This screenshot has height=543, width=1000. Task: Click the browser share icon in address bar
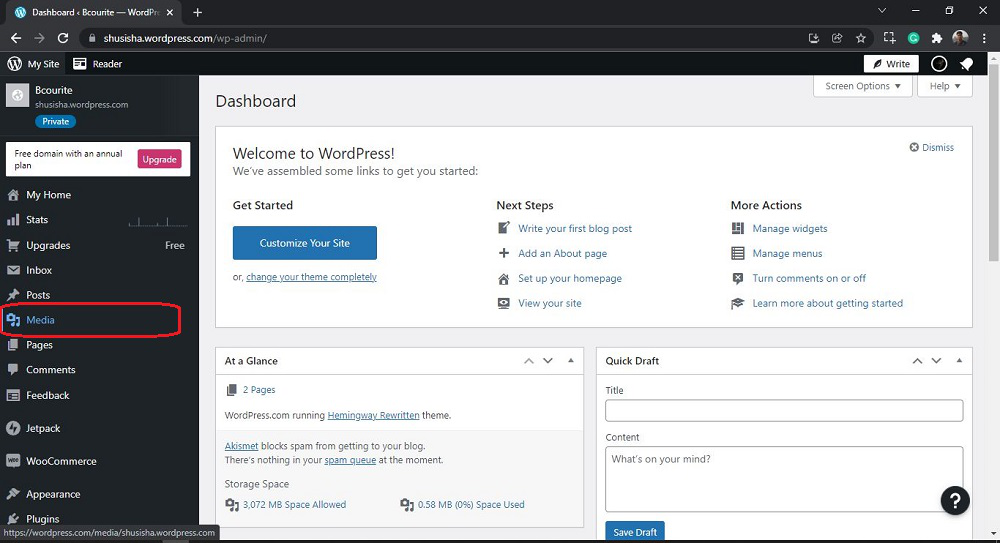click(x=837, y=38)
